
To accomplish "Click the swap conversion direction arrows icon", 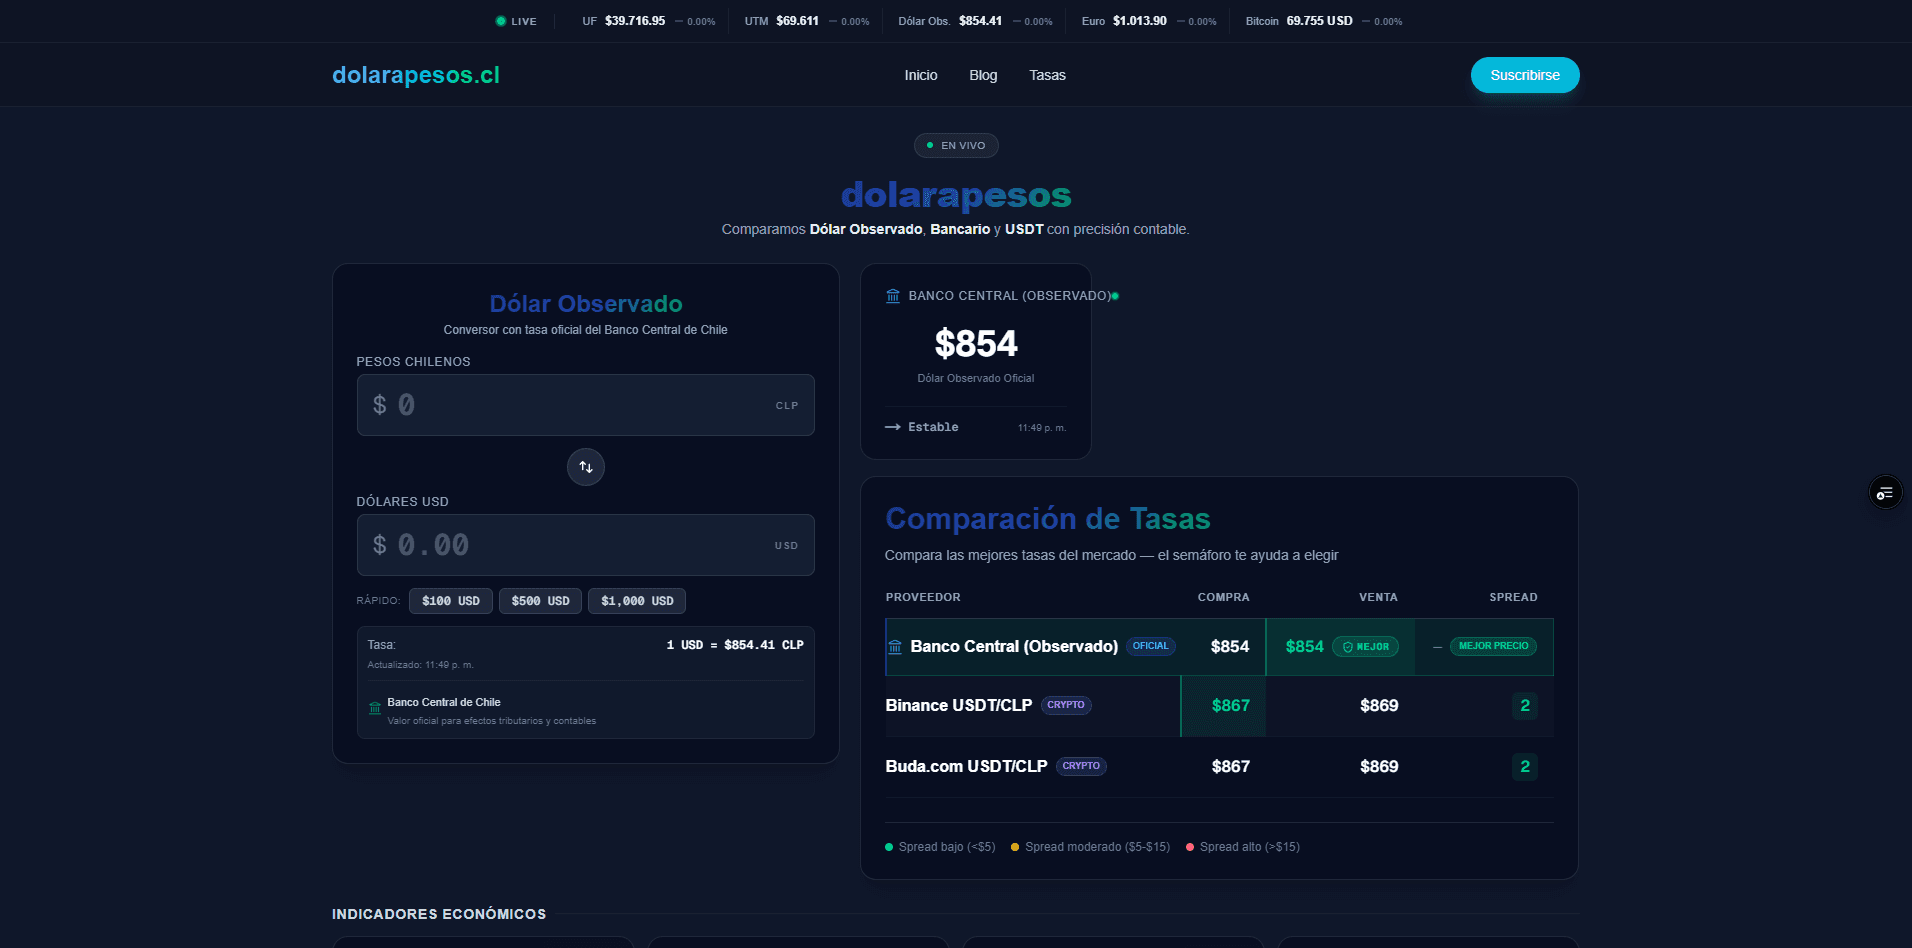I will [585, 467].
